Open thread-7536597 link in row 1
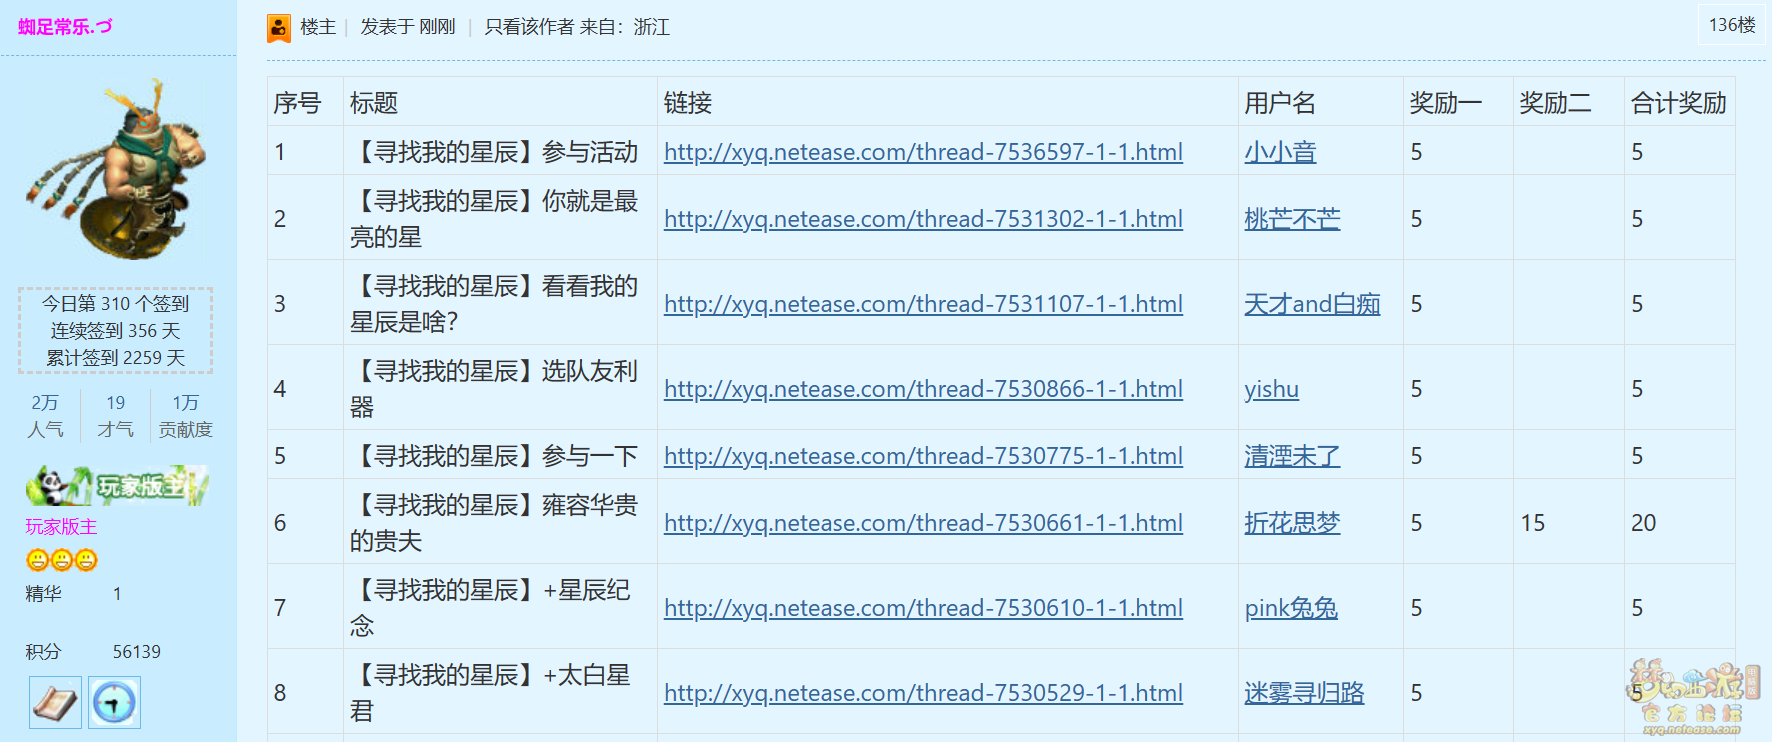Viewport: 1772px width, 742px height. [x=923, y=152]
